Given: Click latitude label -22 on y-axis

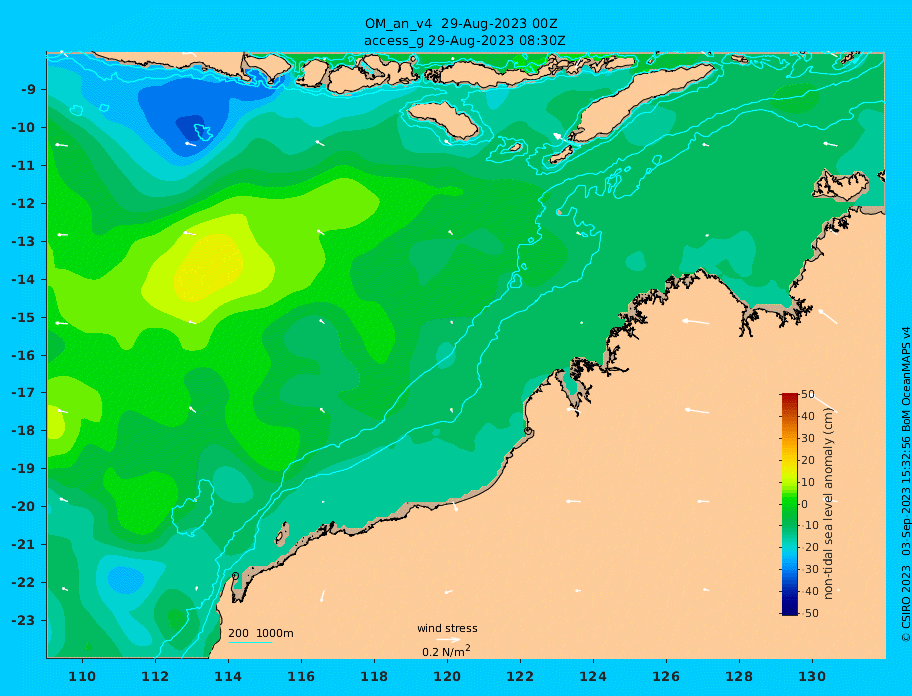Looking at the screenshot, I should click(23, 583).
